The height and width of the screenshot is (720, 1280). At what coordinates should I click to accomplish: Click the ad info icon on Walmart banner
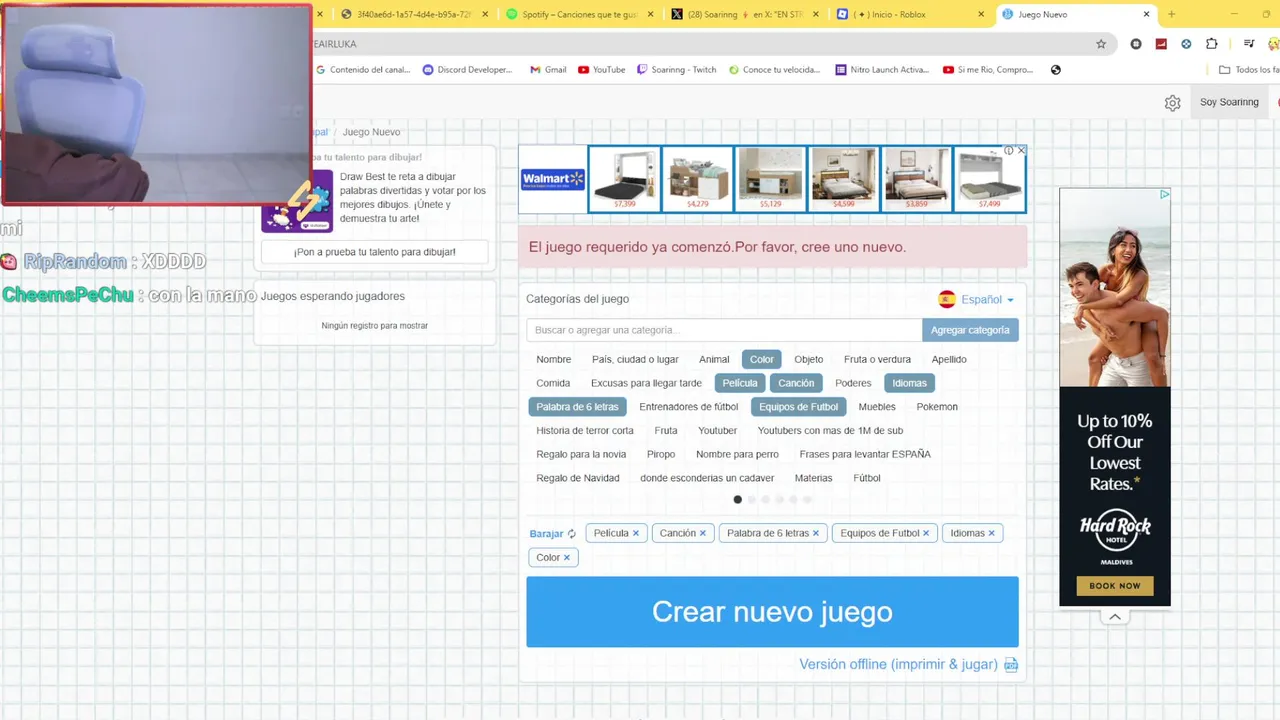coord(1009,150)
